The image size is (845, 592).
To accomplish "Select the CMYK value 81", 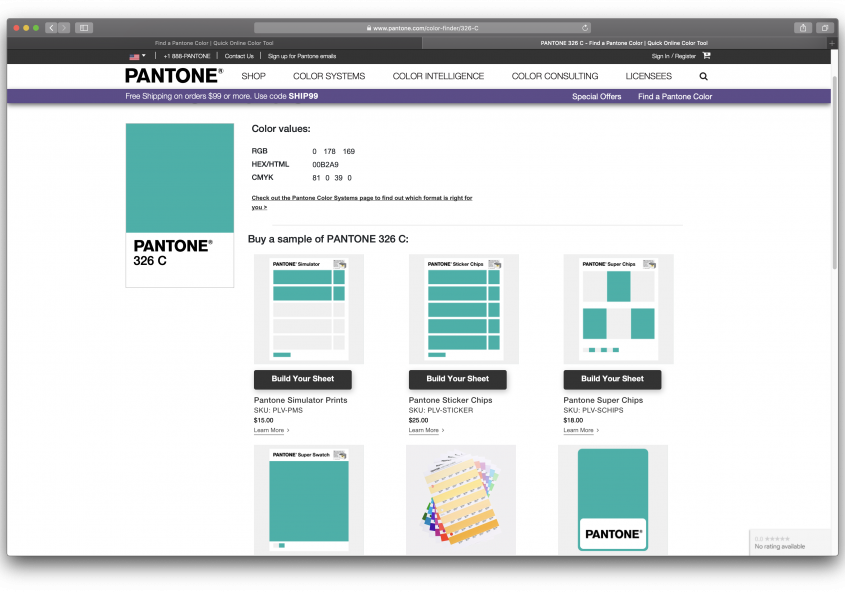I will (x=316, y=178).
